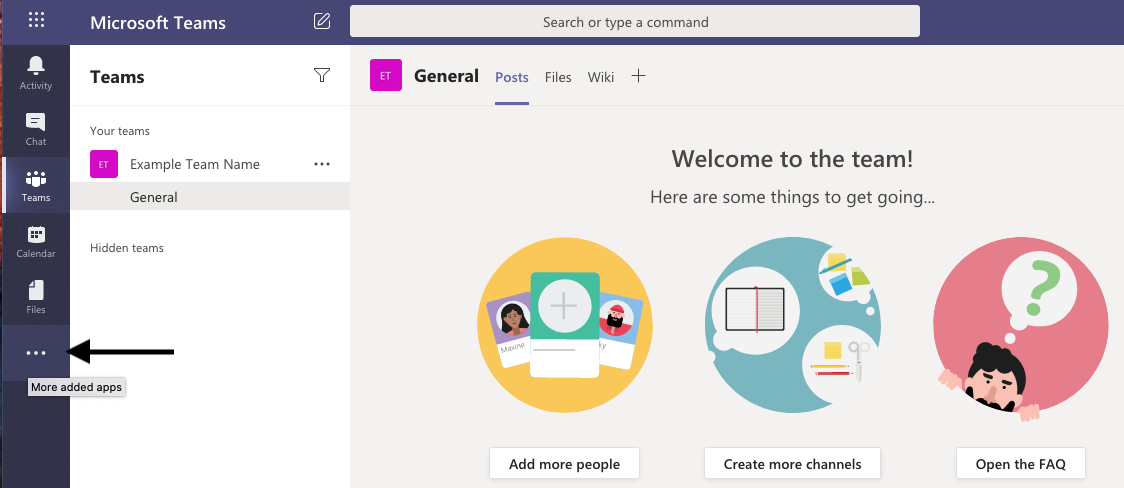The image size is (1124, 488).
Task: Switch to the Posts tab
Action: [512, 77]
